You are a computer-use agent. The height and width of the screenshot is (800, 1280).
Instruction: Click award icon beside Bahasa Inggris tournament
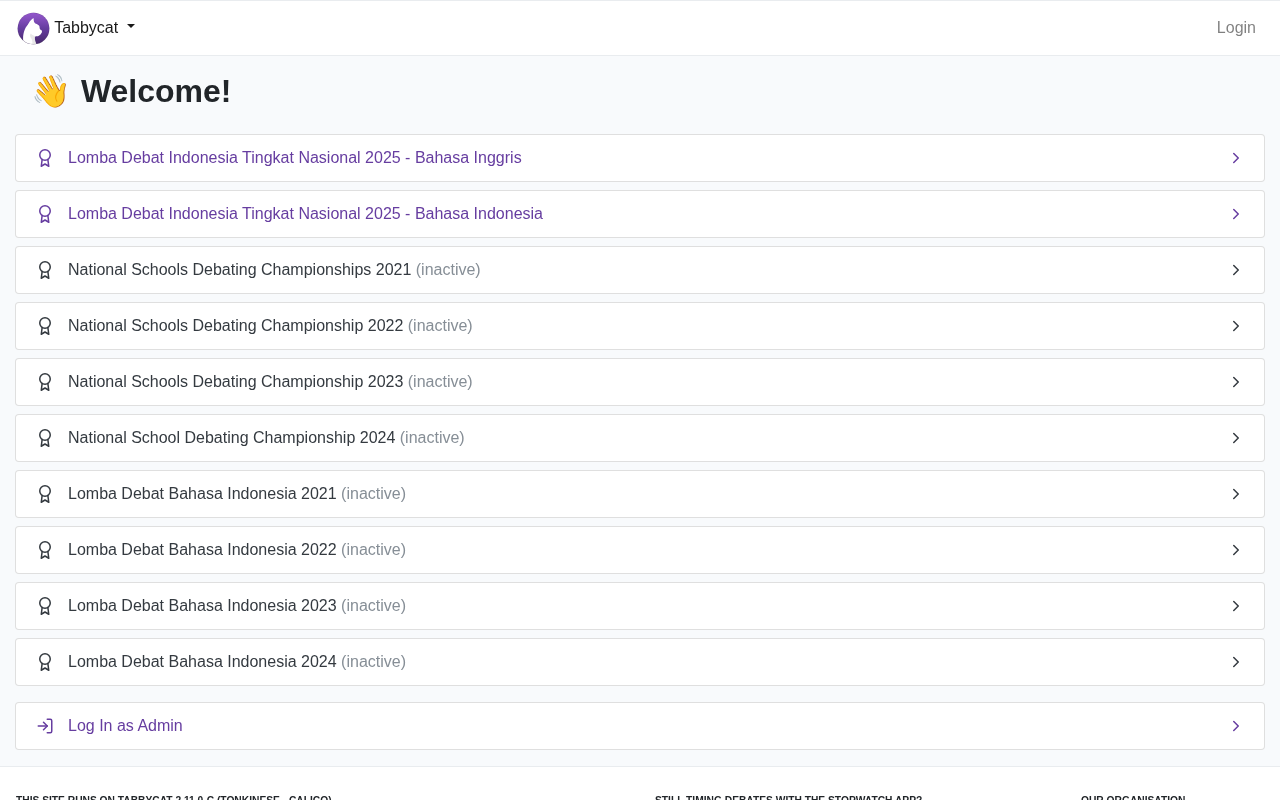pos(45,158)
